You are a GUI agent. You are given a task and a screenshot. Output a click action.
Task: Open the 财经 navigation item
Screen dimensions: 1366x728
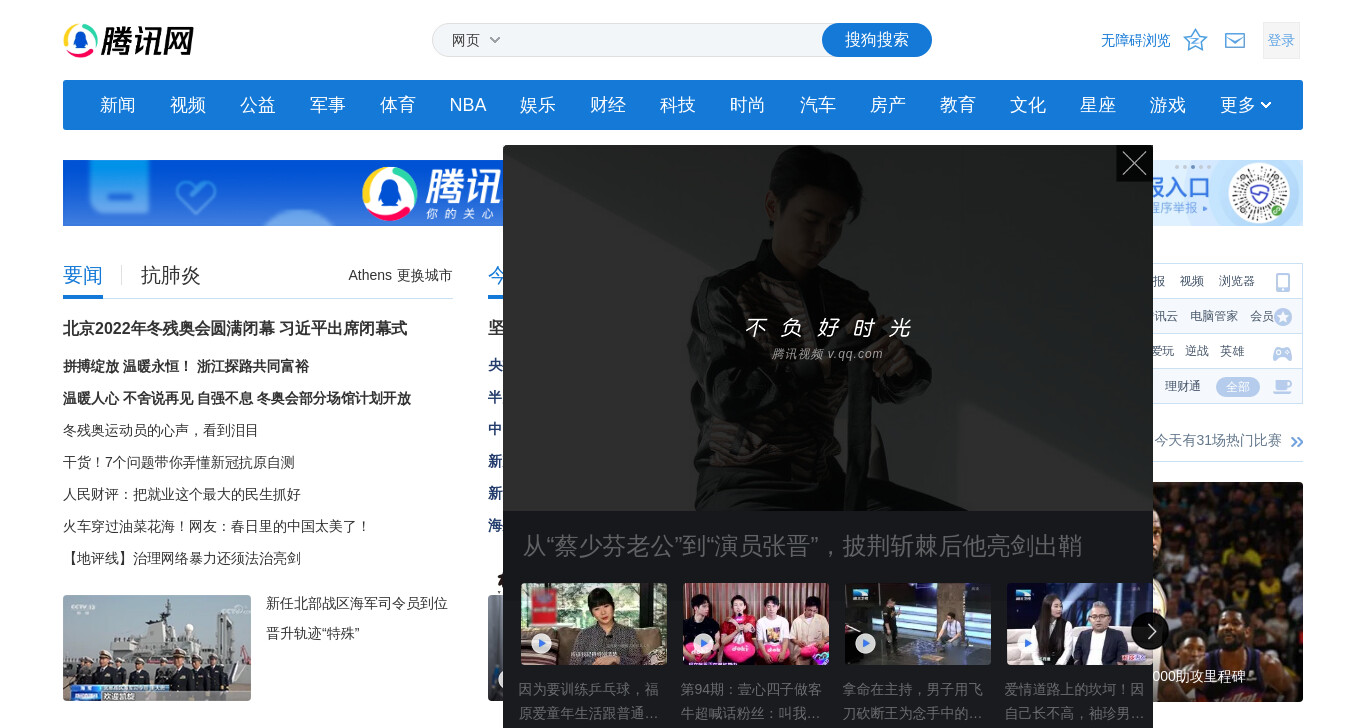coord(608,105)
